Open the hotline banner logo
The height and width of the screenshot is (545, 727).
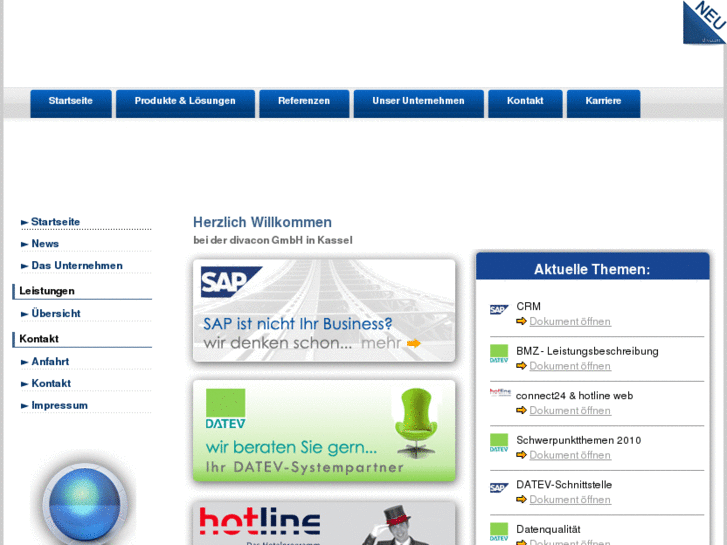[x=260, y=521]
